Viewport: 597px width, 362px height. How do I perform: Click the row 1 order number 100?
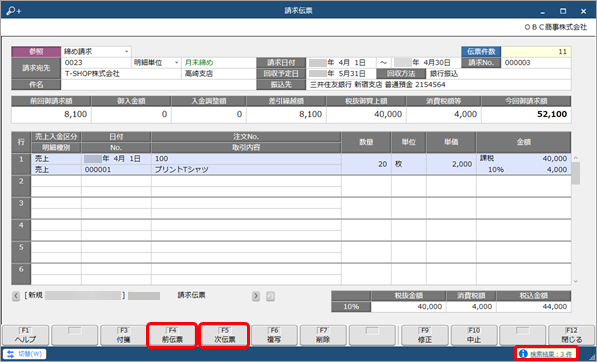pos(161,159)
